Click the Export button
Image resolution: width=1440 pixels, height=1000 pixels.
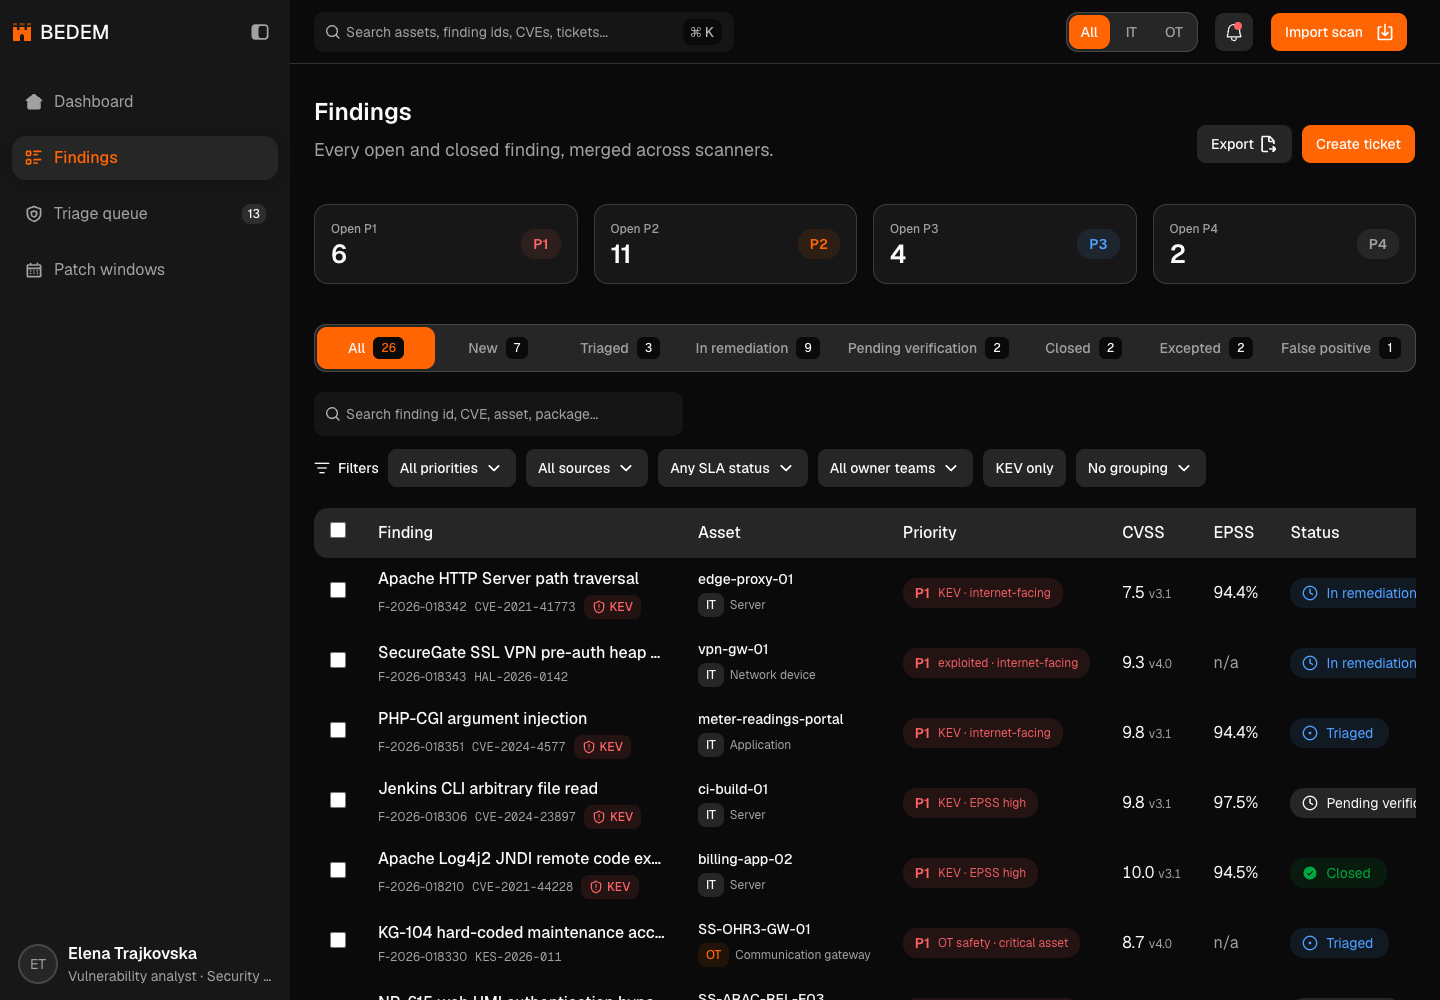coord(1244,144)
